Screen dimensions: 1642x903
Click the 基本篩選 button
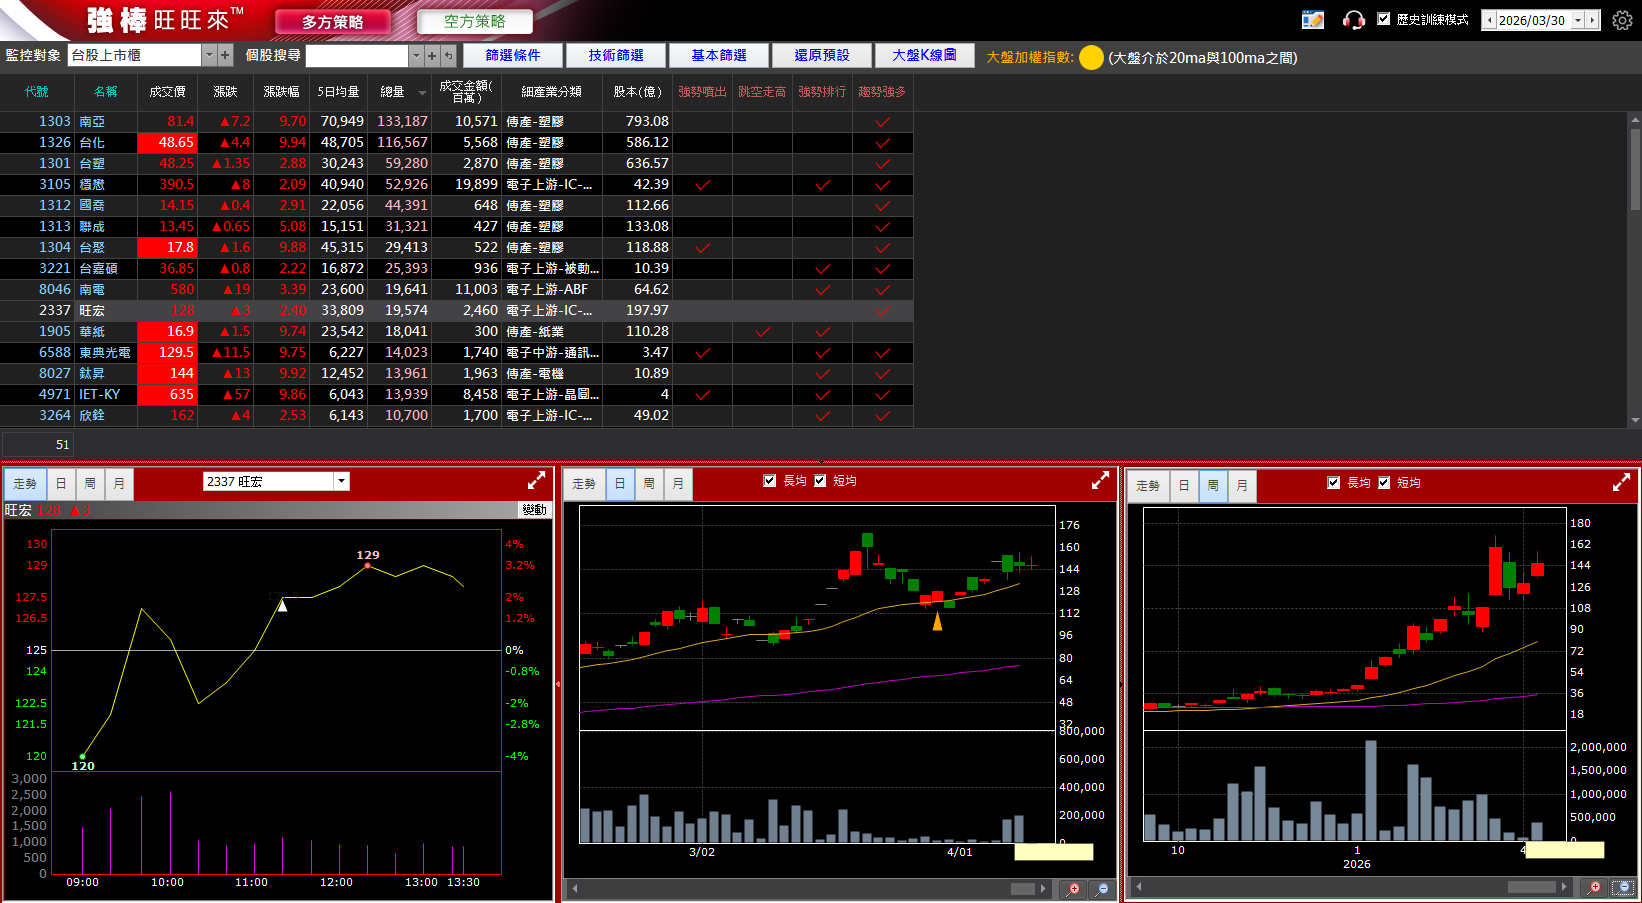click(719, 56)
